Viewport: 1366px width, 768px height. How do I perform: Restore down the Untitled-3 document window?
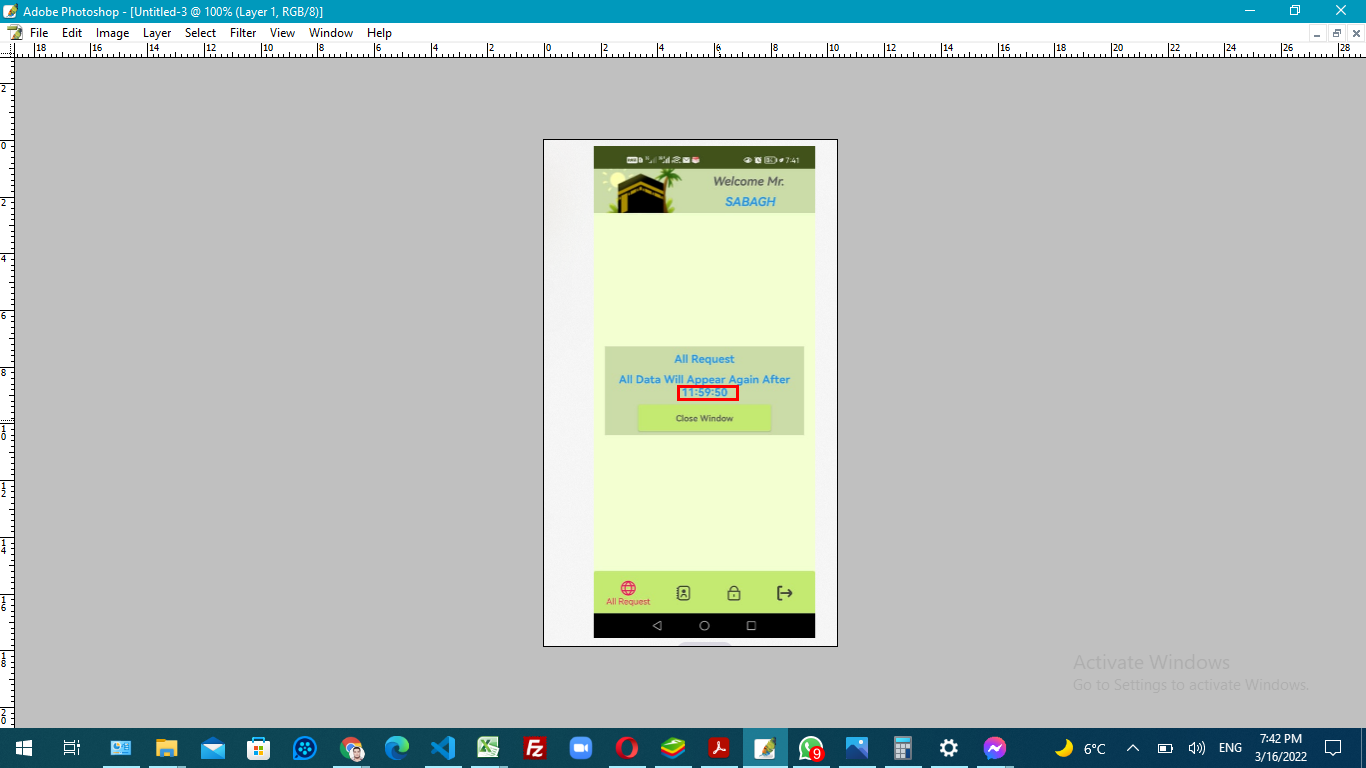(1337, 33)
